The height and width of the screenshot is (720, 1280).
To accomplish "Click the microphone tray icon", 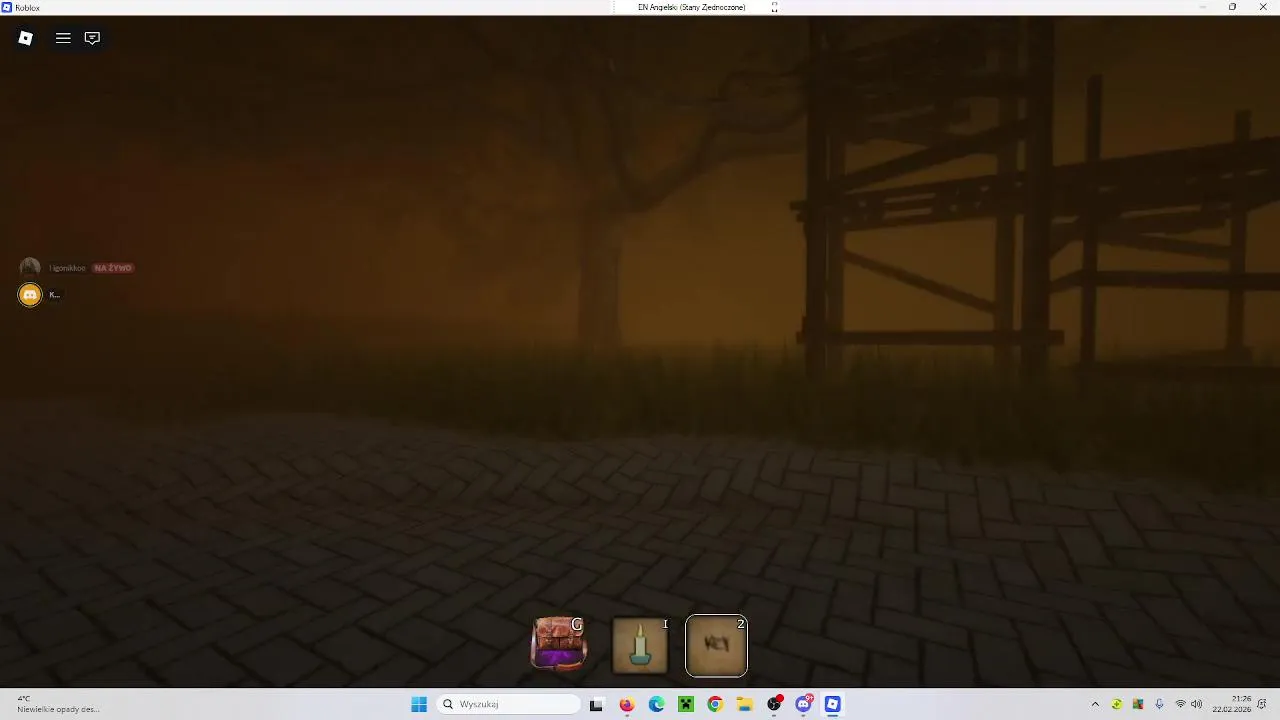I will pos(1159,704).
